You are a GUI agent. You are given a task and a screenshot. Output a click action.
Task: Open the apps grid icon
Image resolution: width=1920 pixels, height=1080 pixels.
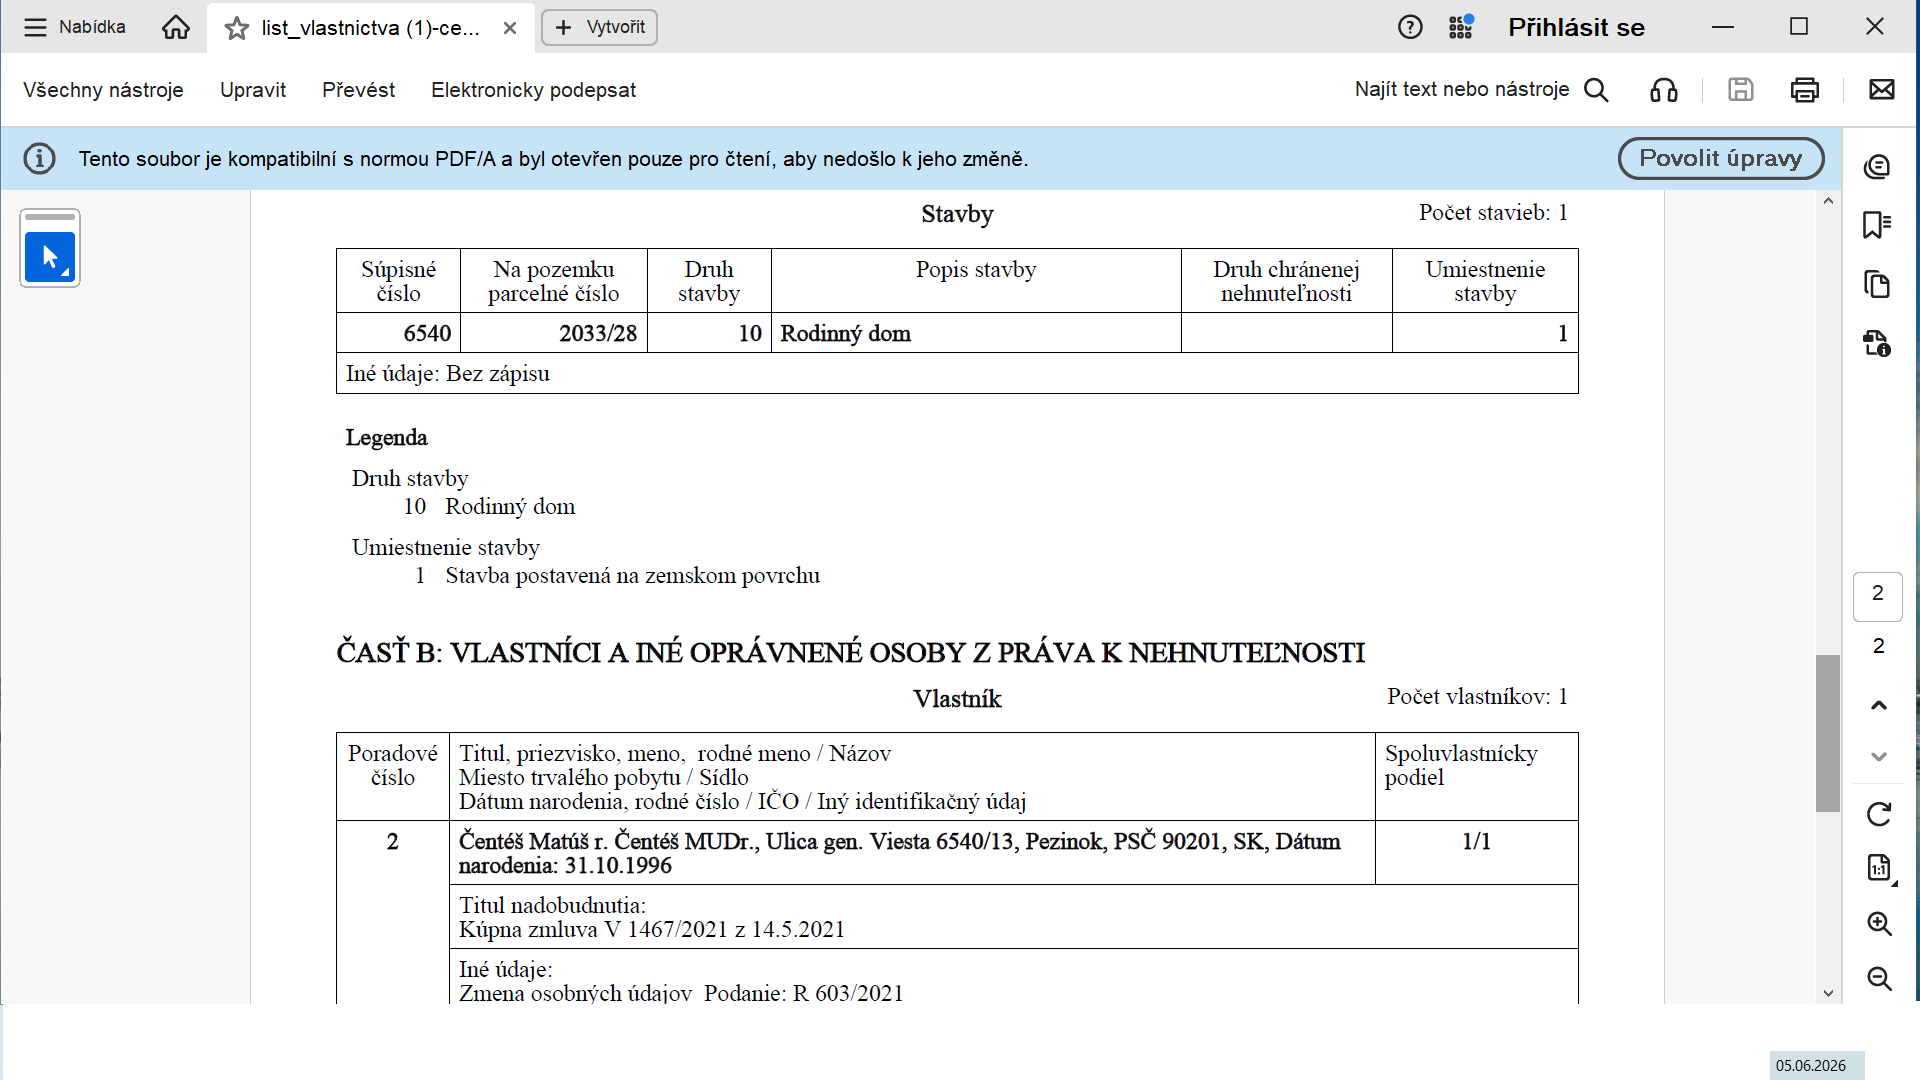1461,27
